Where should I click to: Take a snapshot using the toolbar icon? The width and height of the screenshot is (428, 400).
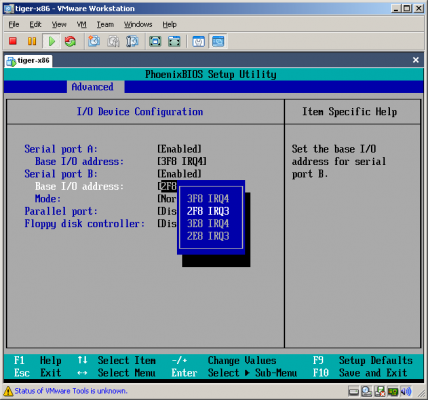[x=94, y=41]
